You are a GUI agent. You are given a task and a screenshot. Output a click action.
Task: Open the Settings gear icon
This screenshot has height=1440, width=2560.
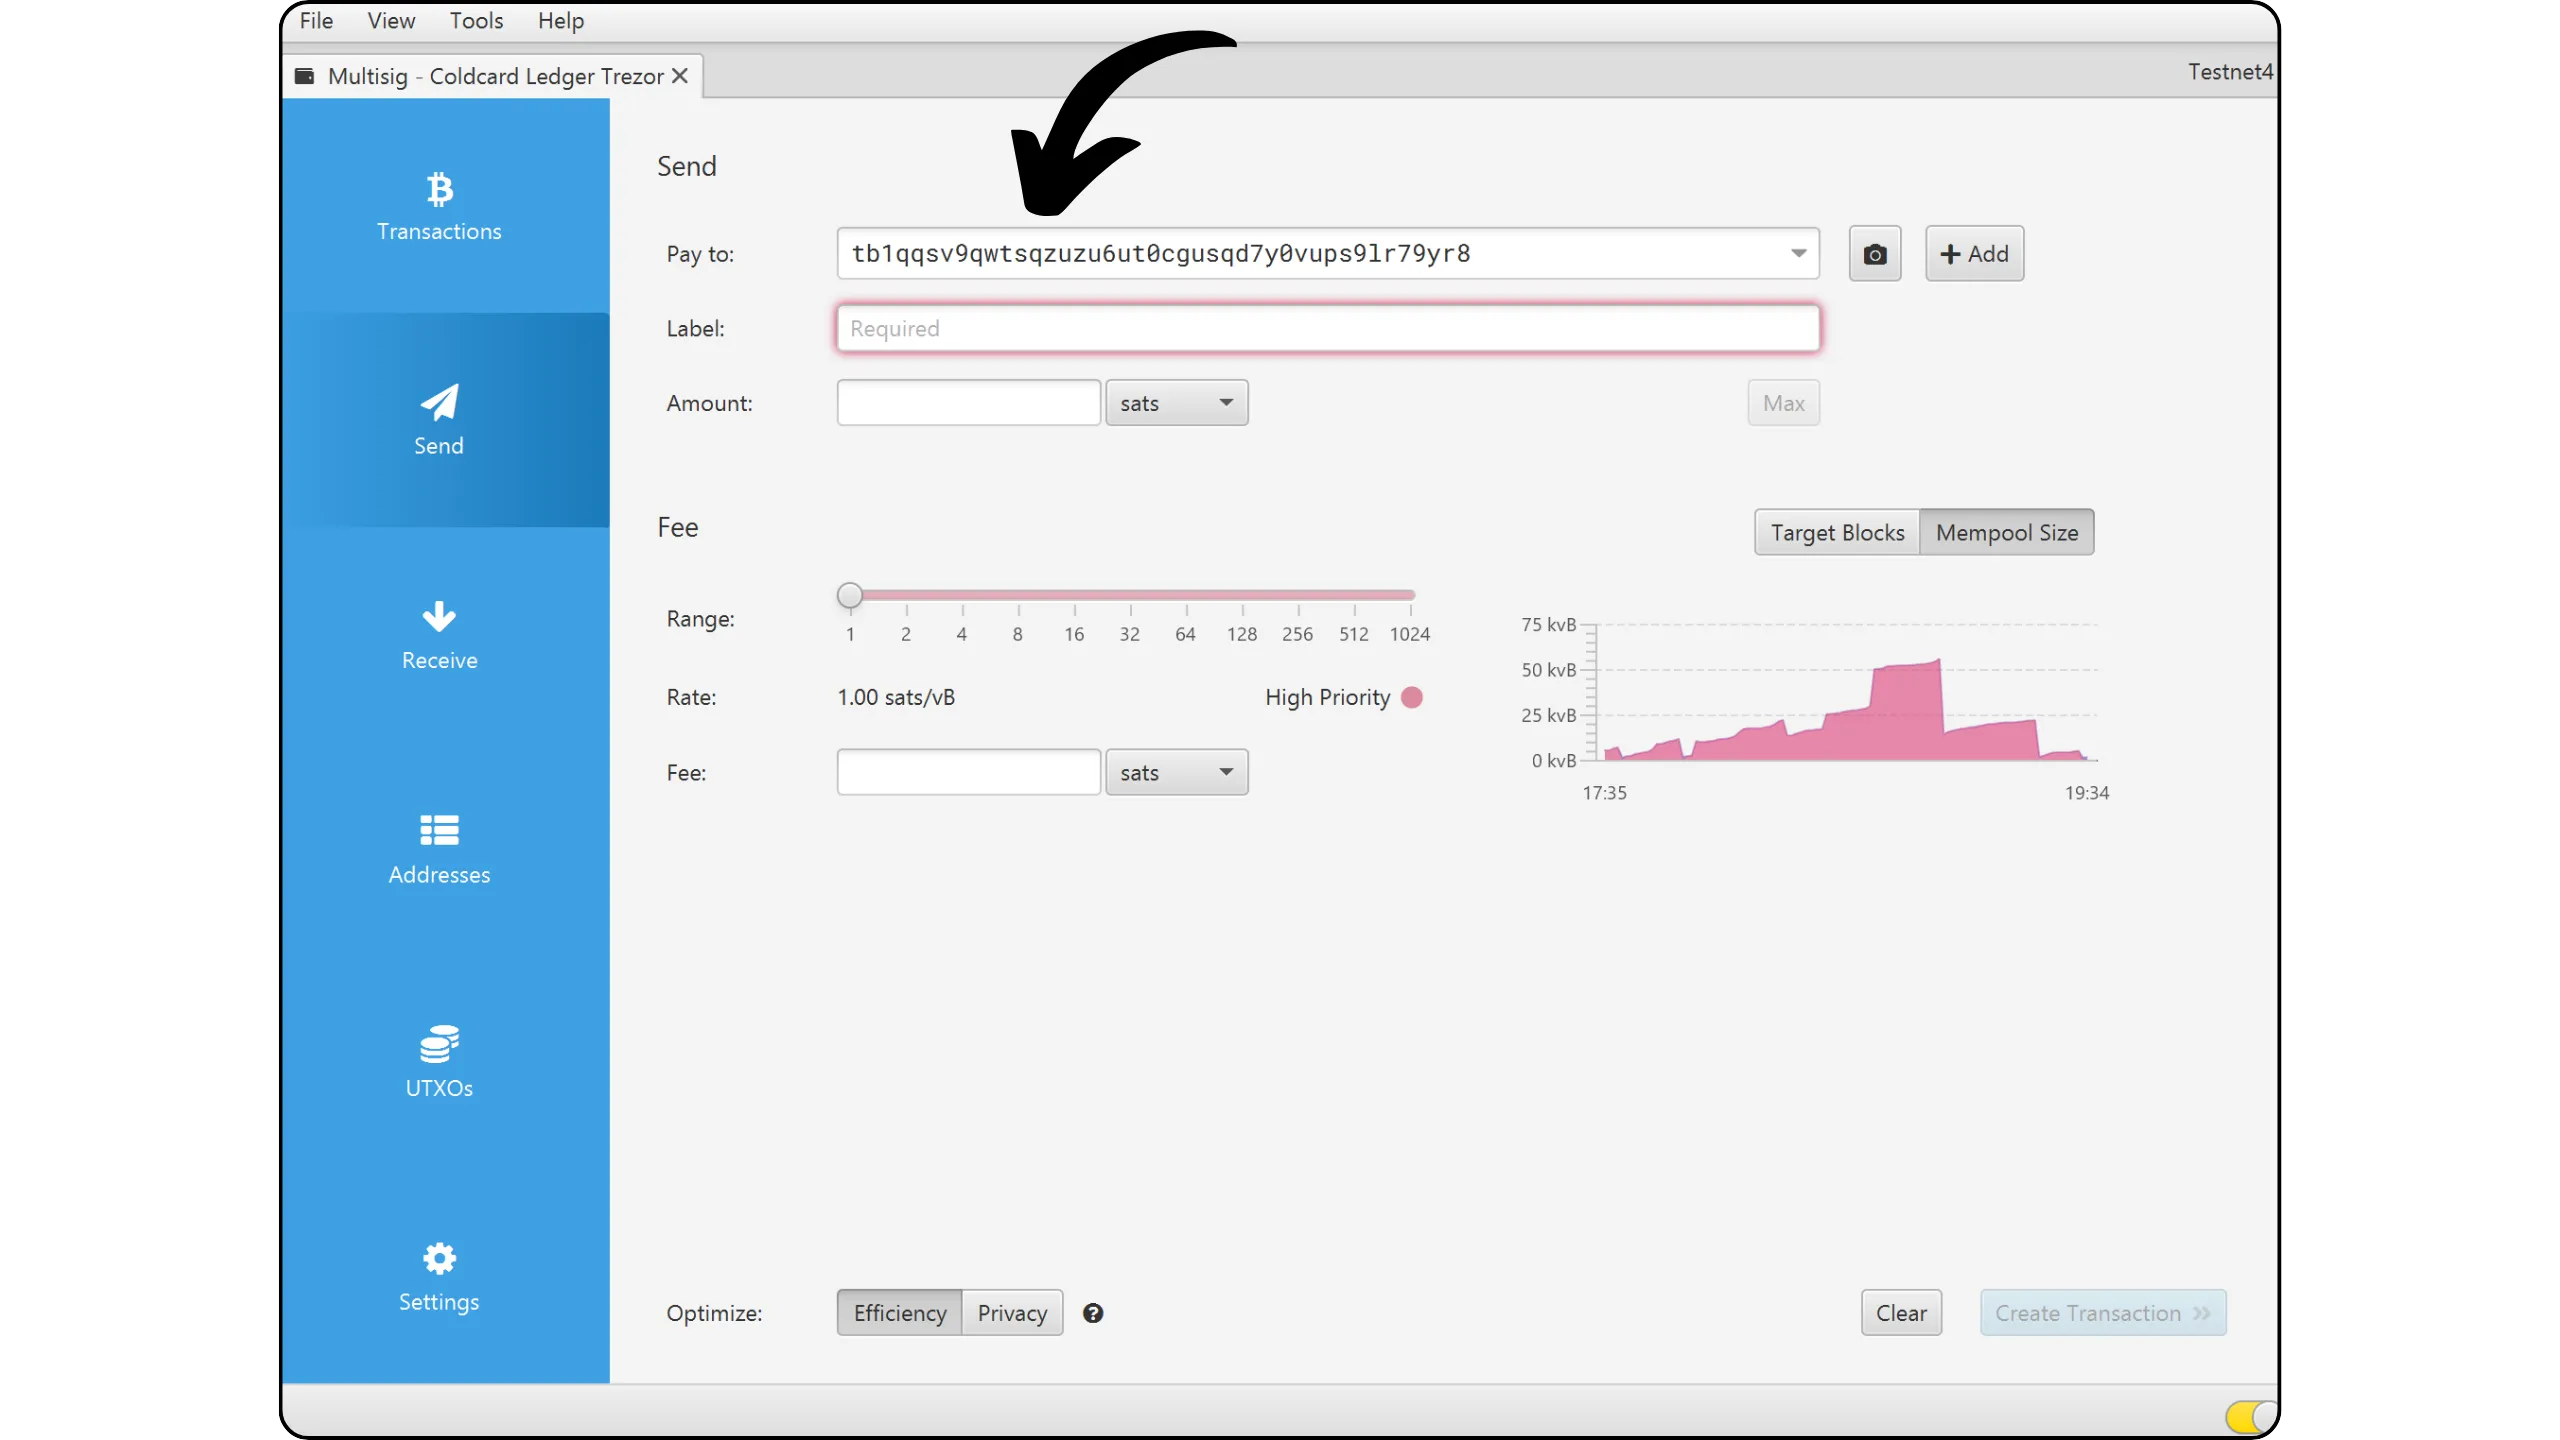pos(439,1259)
